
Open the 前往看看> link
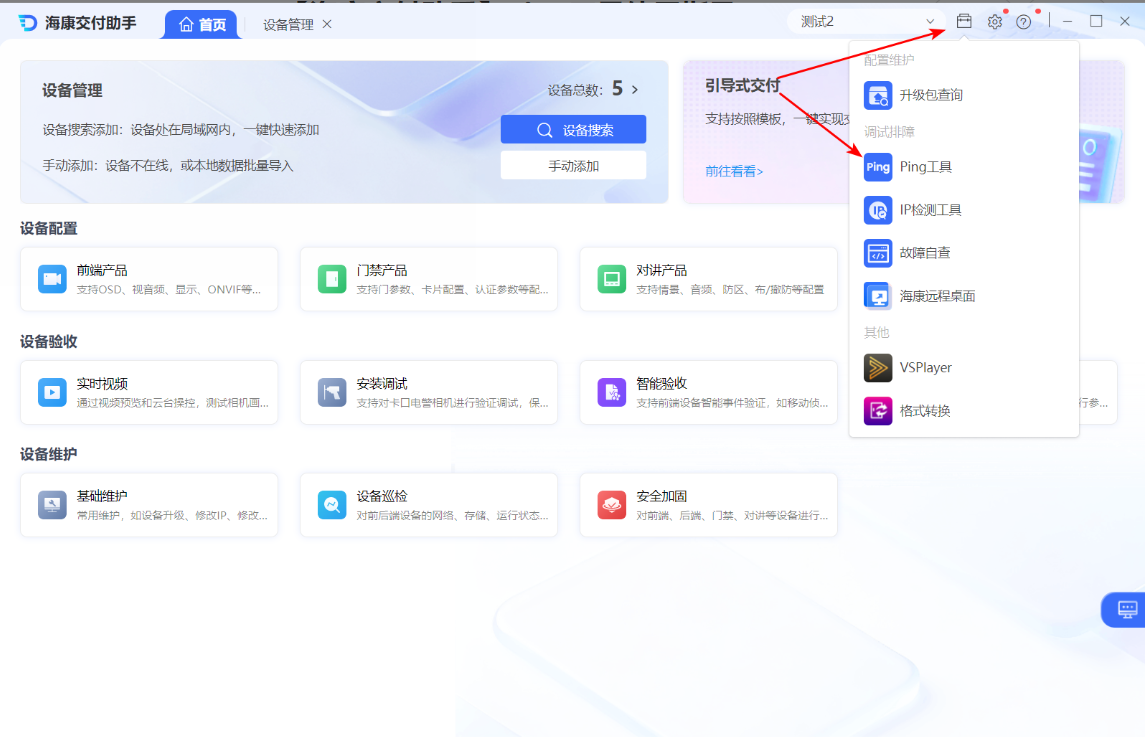[734, 172]
